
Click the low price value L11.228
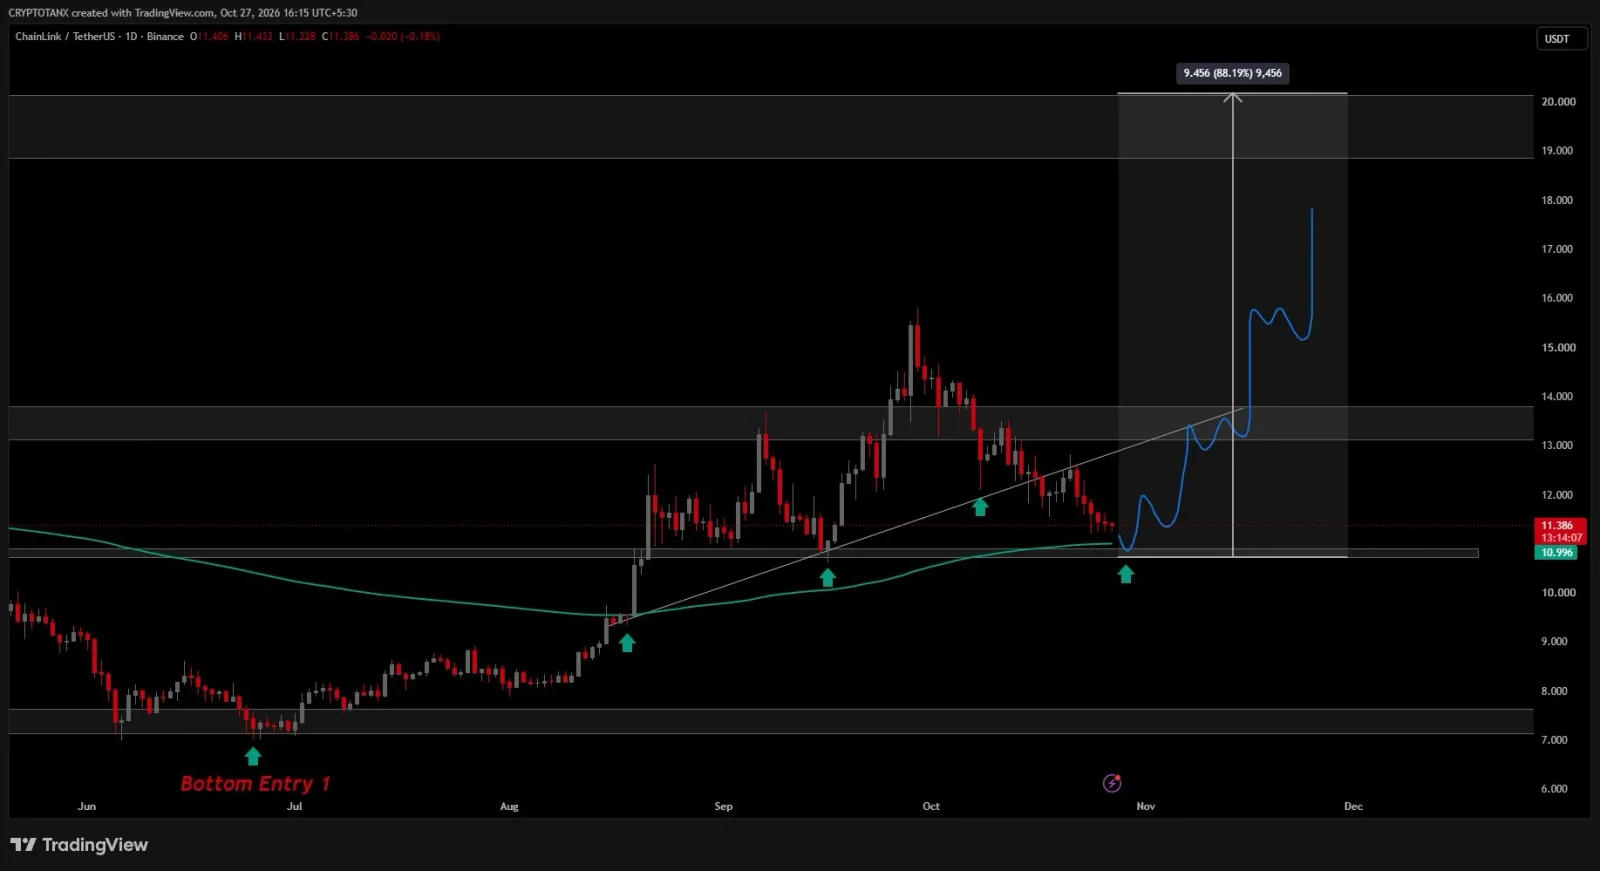coord(297,36)
